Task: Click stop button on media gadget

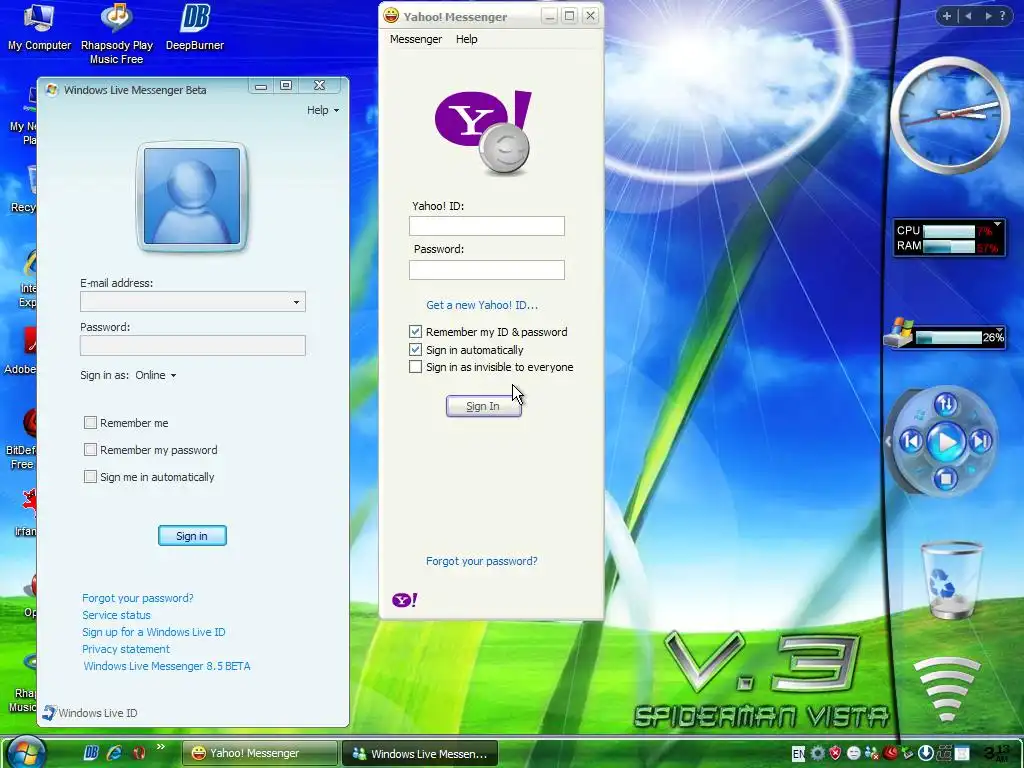Action: pos(945,479)
